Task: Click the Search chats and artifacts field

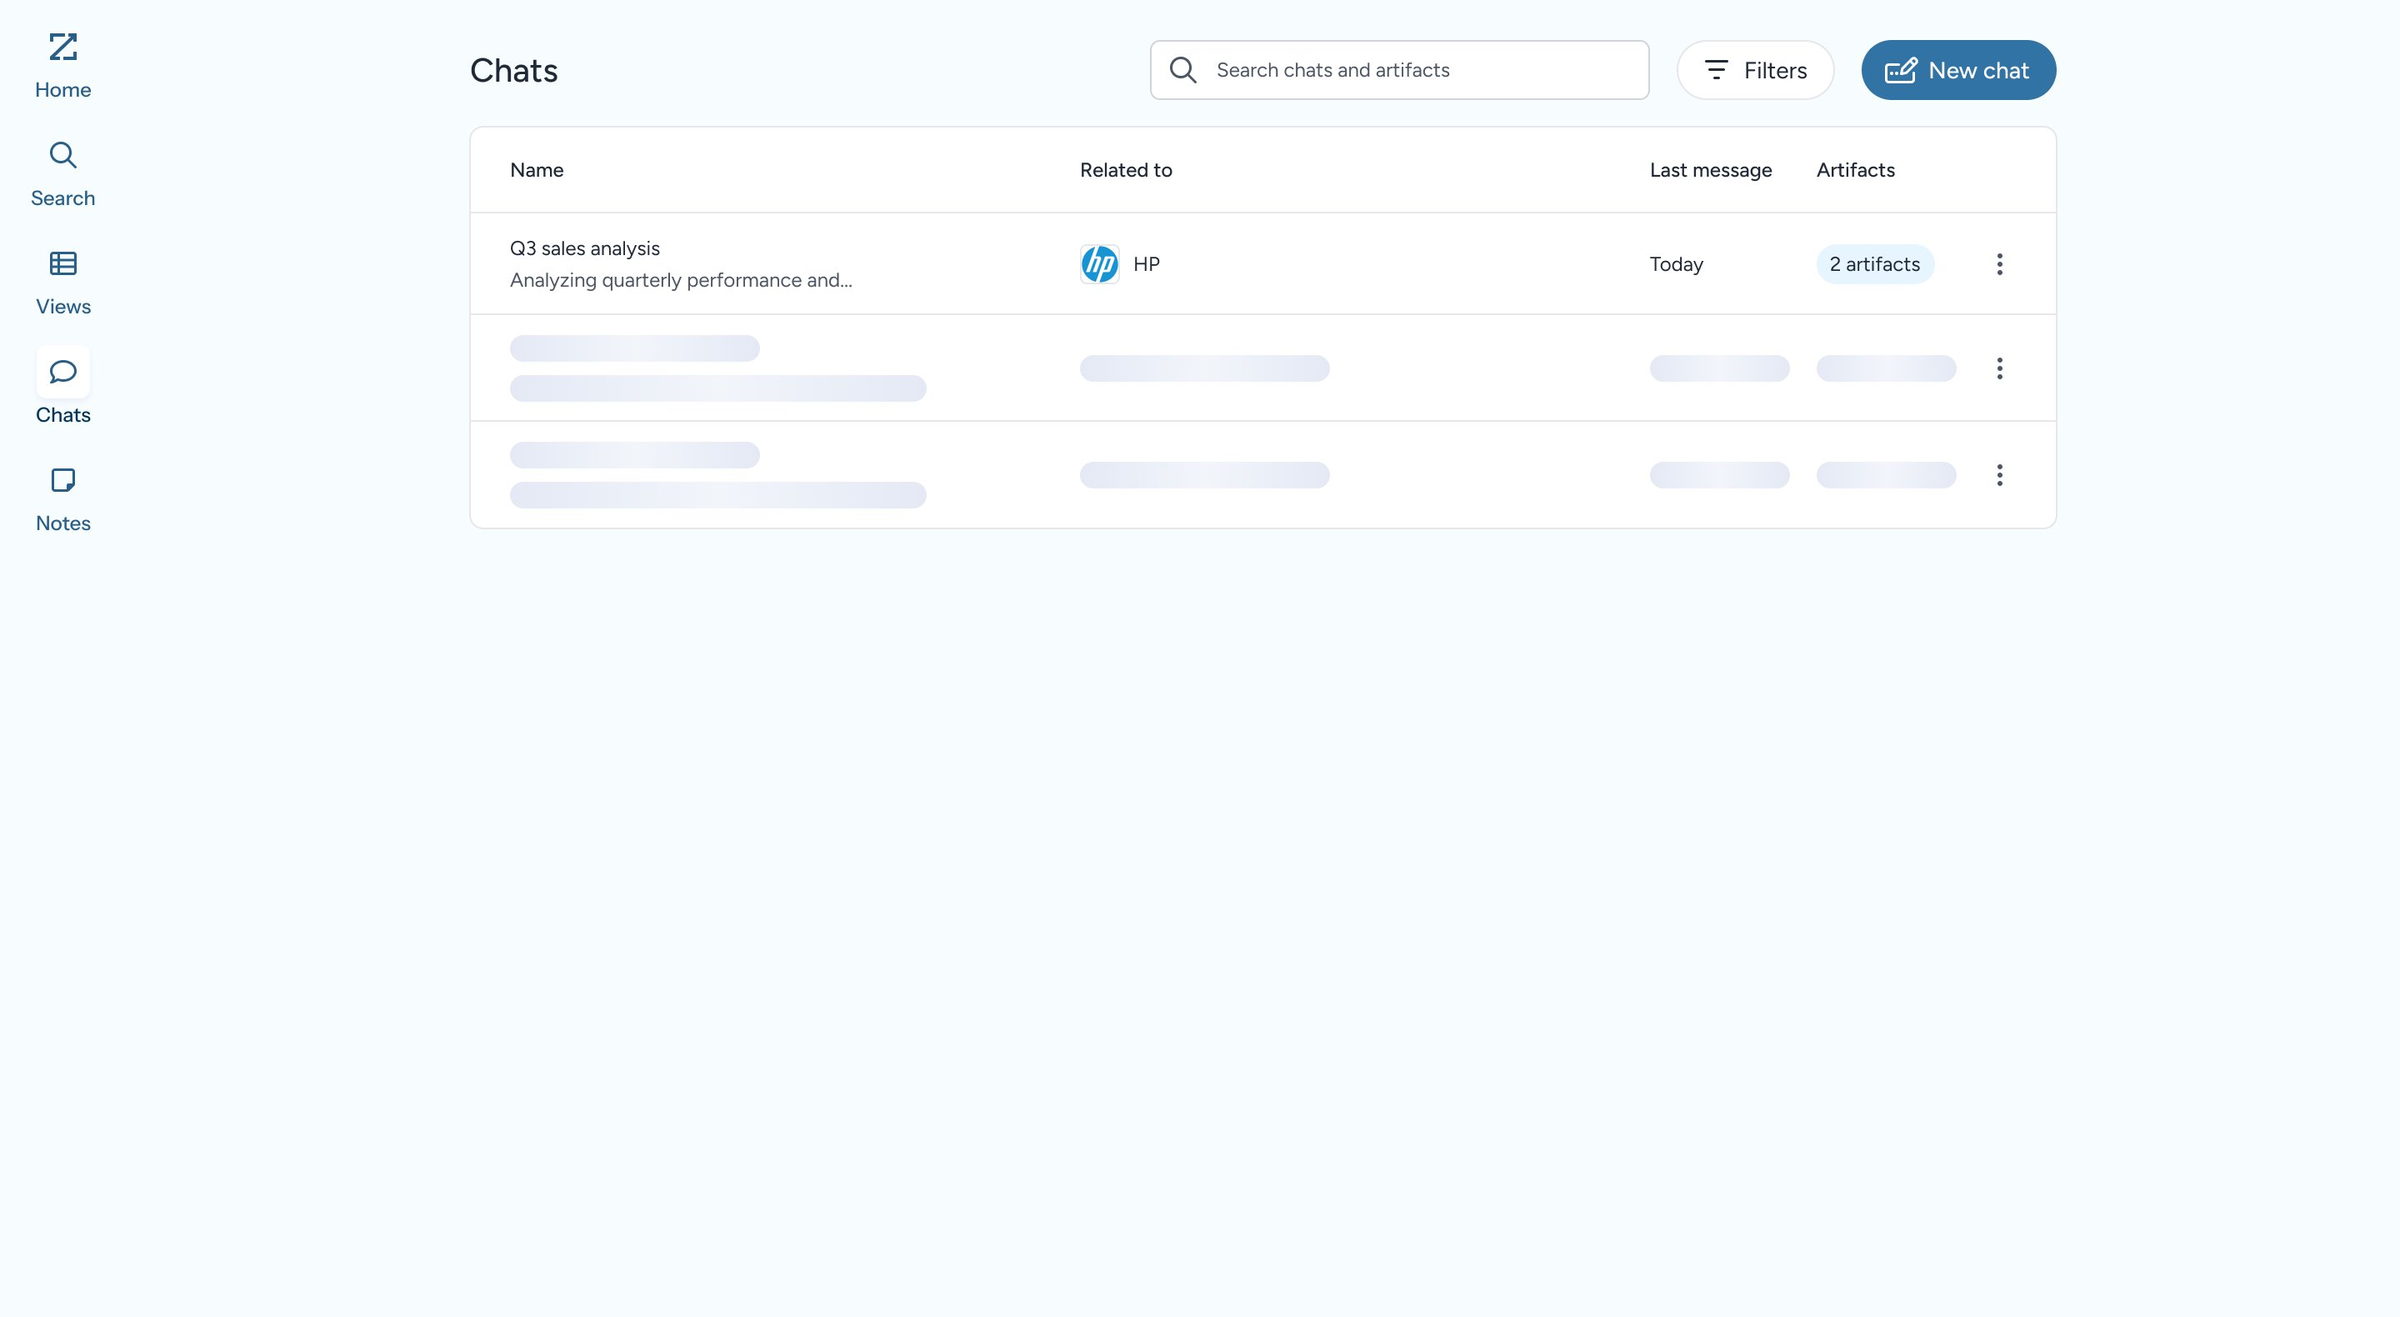Action: click(1399, 70)
